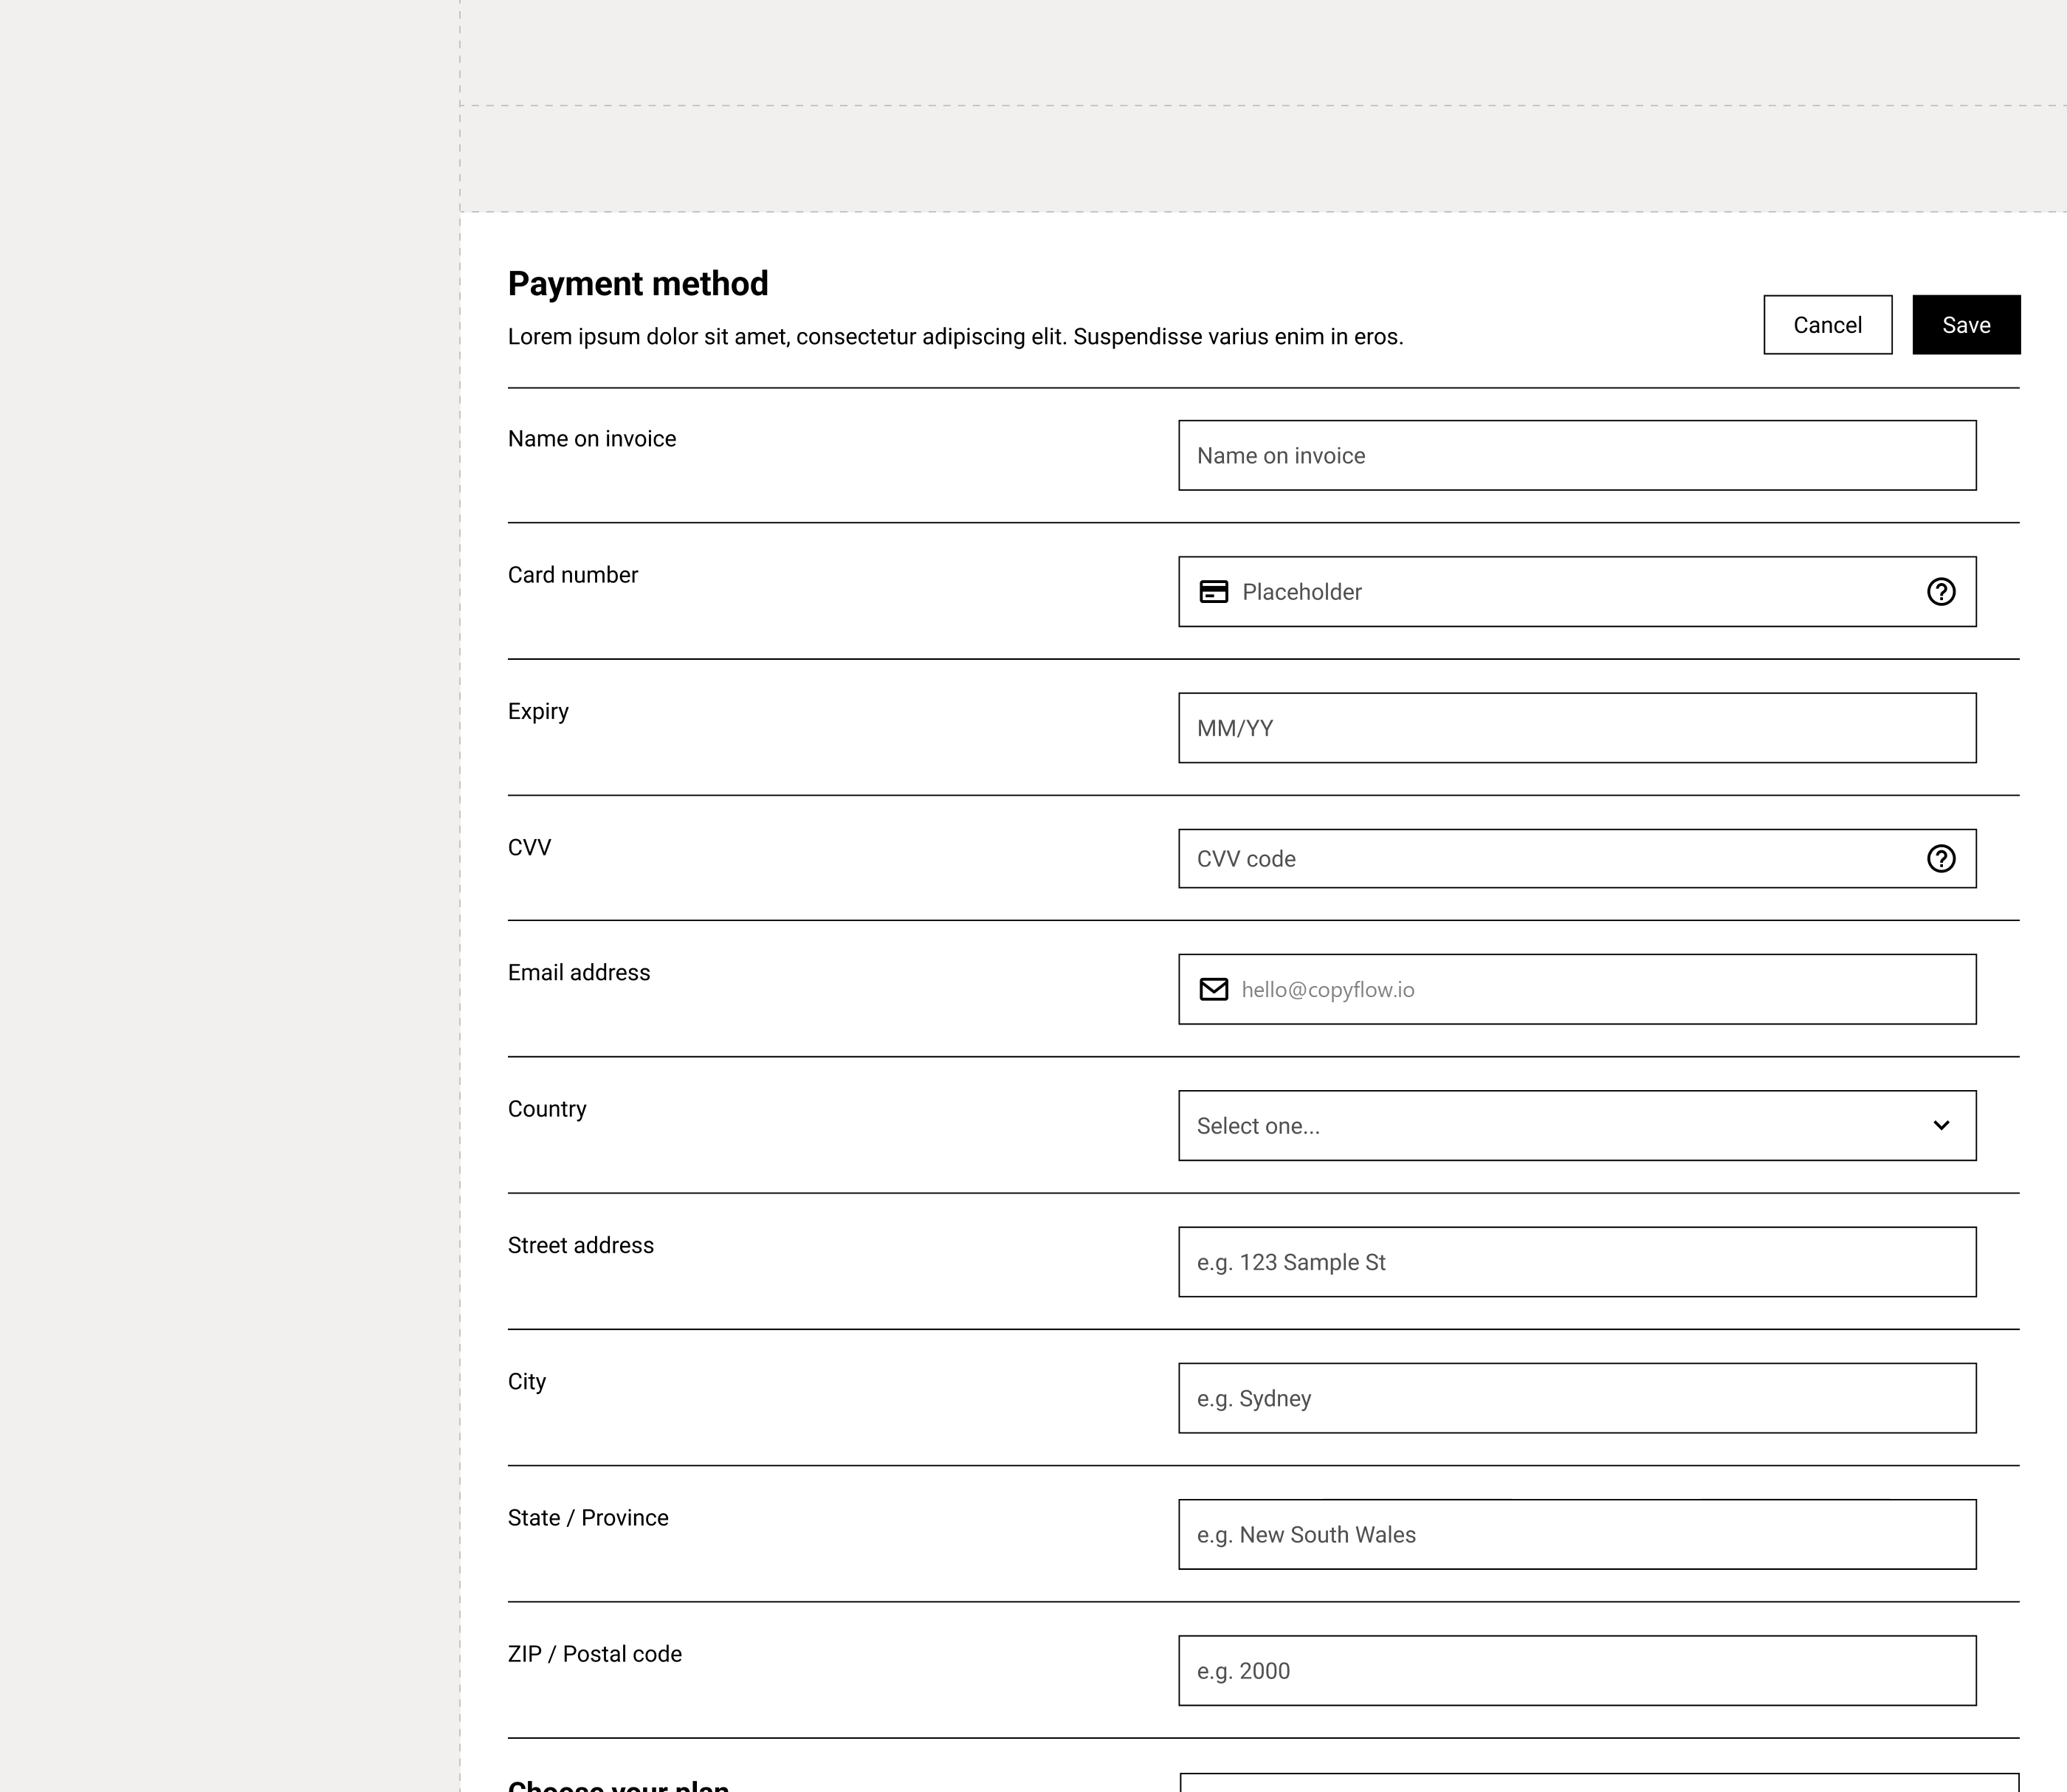Click the help icon in Card number field
The image size is (2067, 1792).
[x=1941, y=592]
